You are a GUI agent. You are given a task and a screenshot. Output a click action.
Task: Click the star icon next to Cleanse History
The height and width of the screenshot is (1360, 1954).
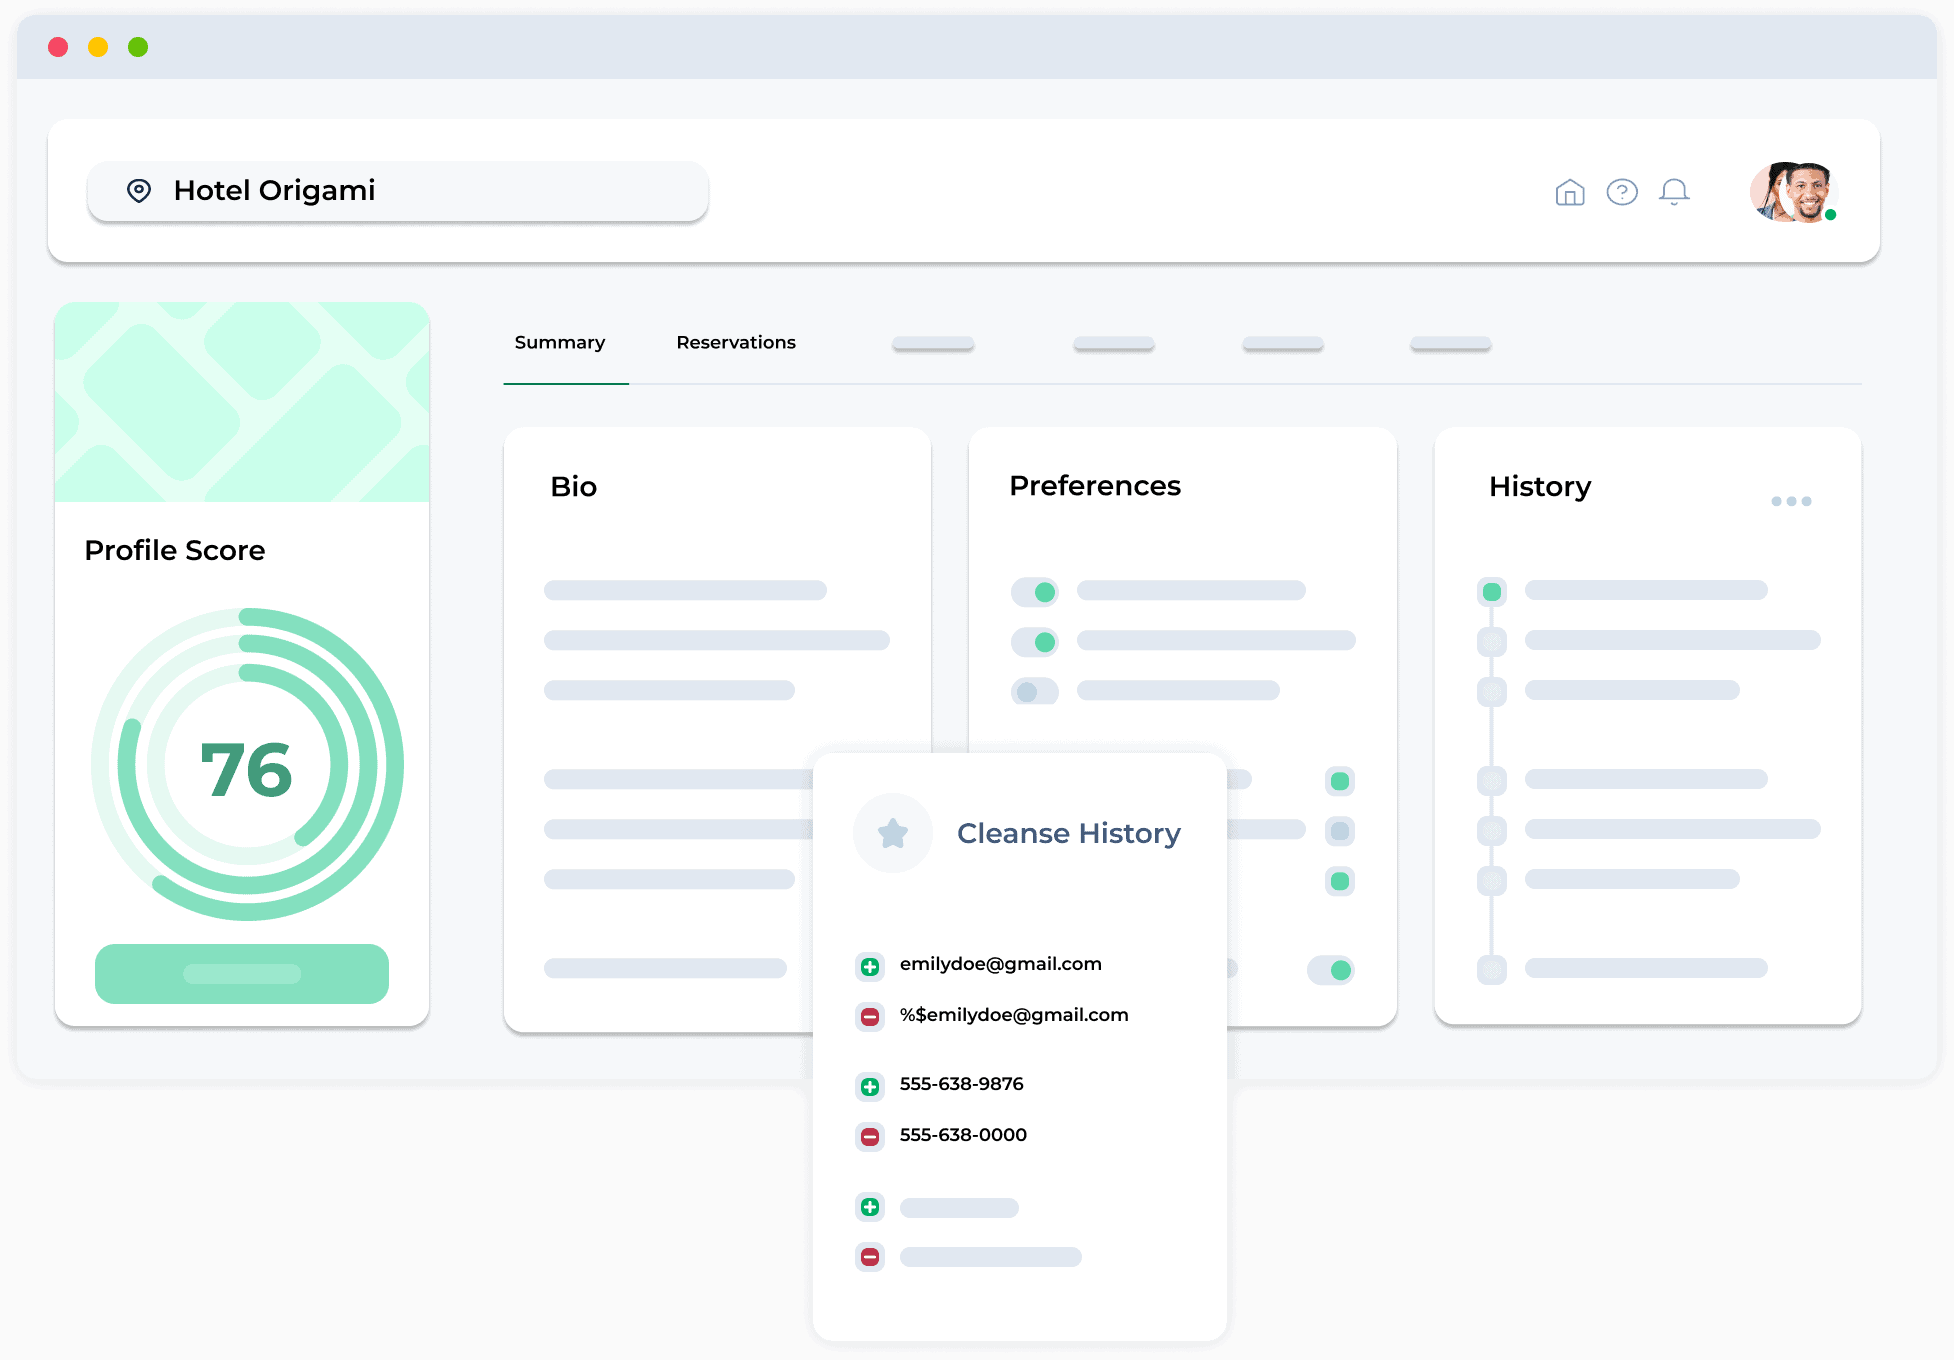[892, 833]
